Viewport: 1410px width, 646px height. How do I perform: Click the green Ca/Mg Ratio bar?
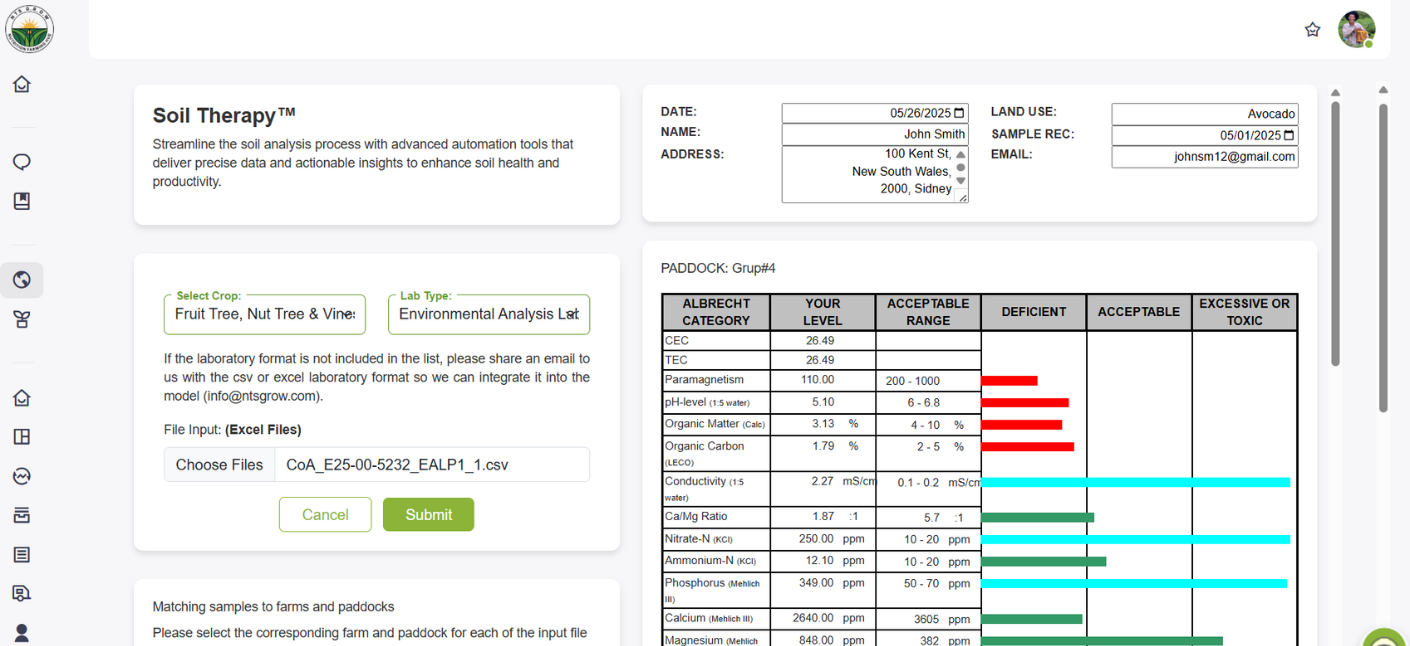coord(1038,517)
